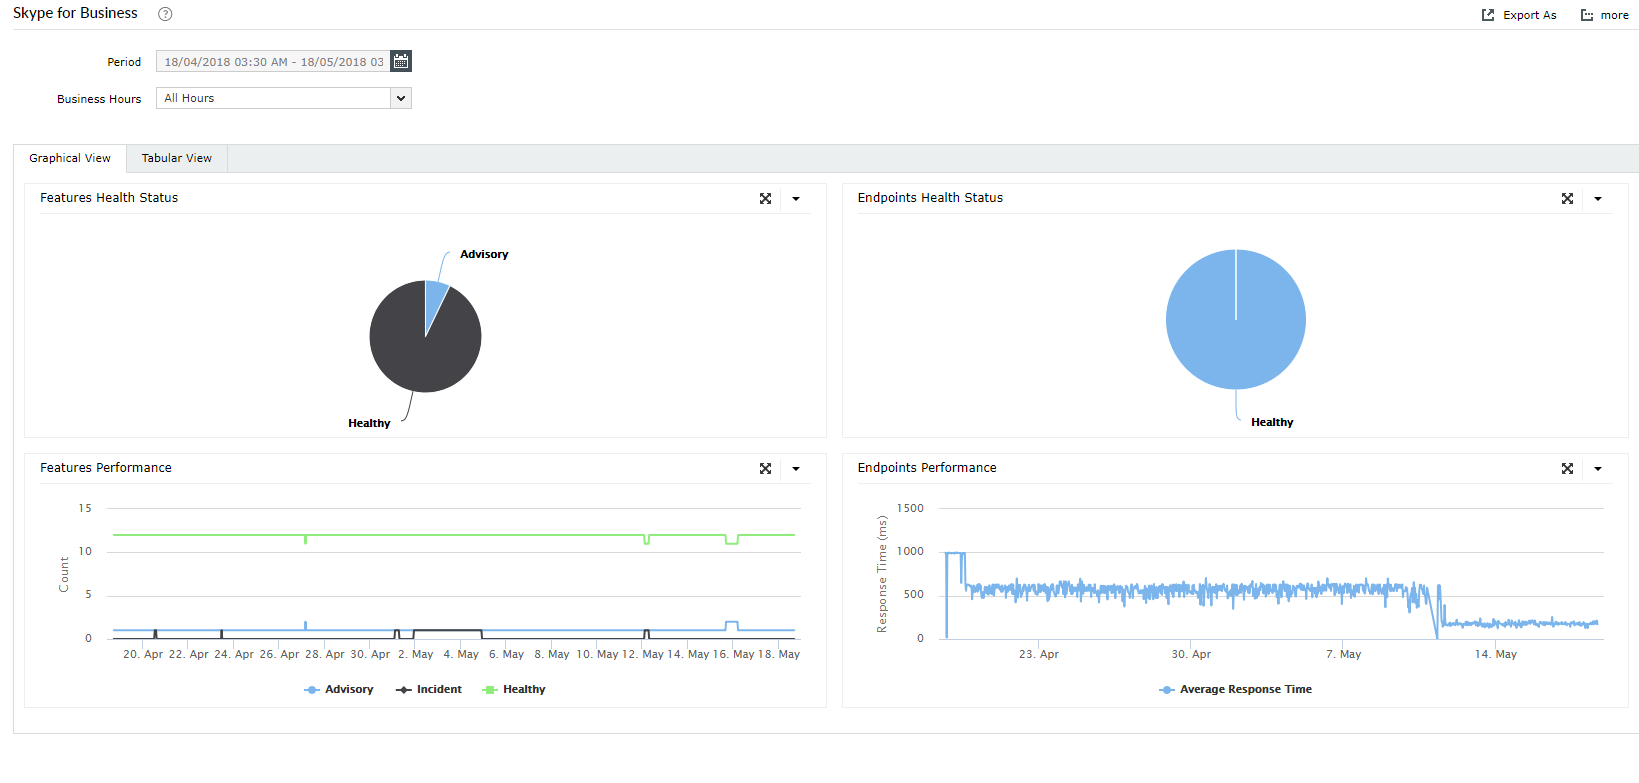1639x783 pixels.
Task: Click the Endpoints Health Status widget title
Action: point(930,198)
